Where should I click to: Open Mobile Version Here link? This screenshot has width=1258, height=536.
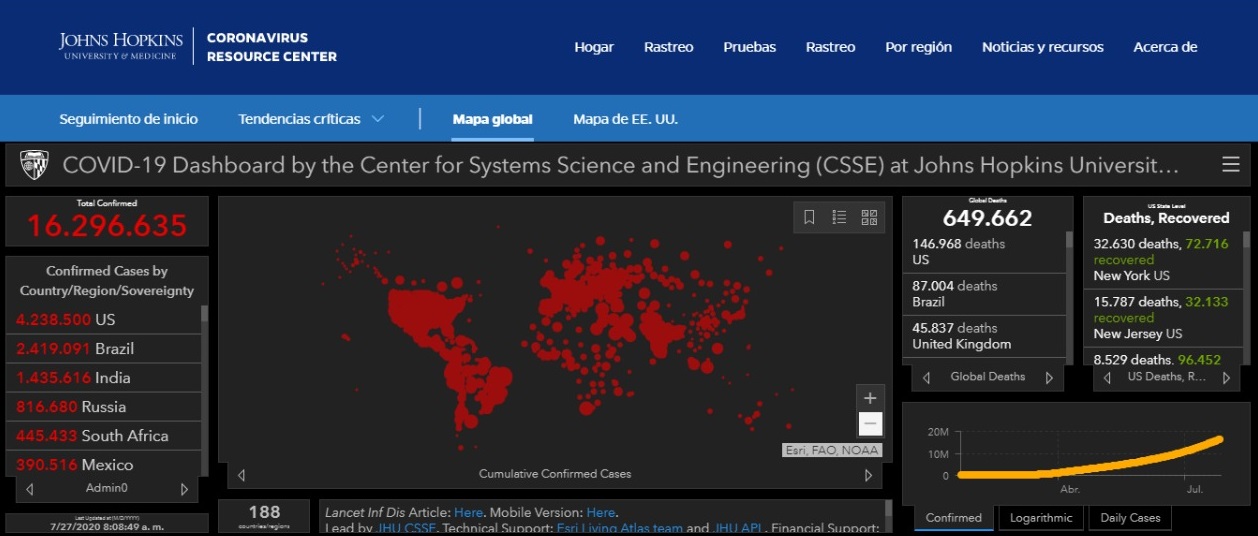tap(601, 512)
